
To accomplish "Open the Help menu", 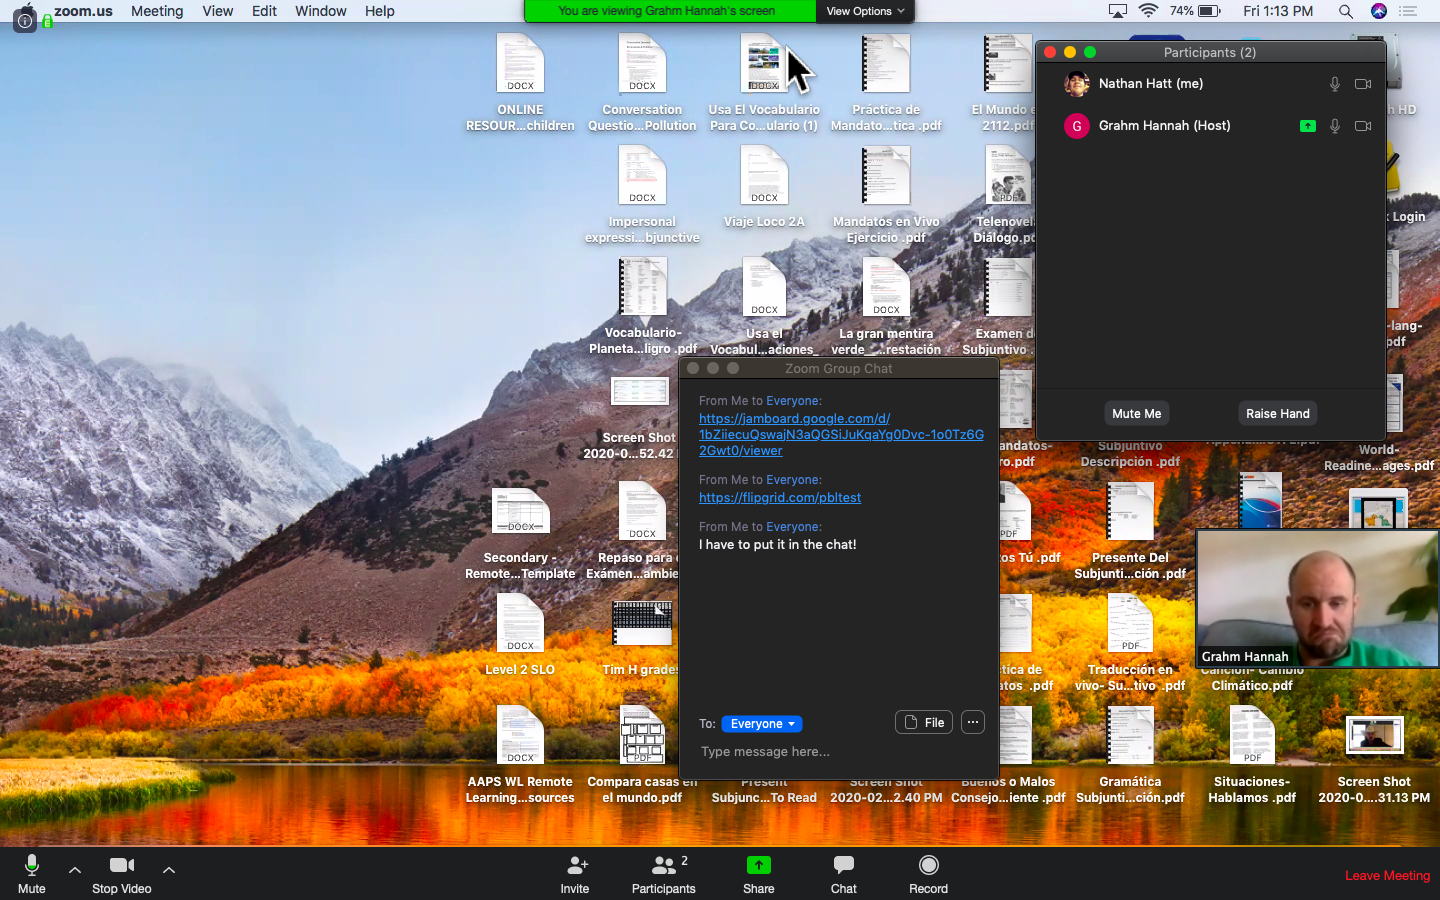I will (x=380, y=11).
